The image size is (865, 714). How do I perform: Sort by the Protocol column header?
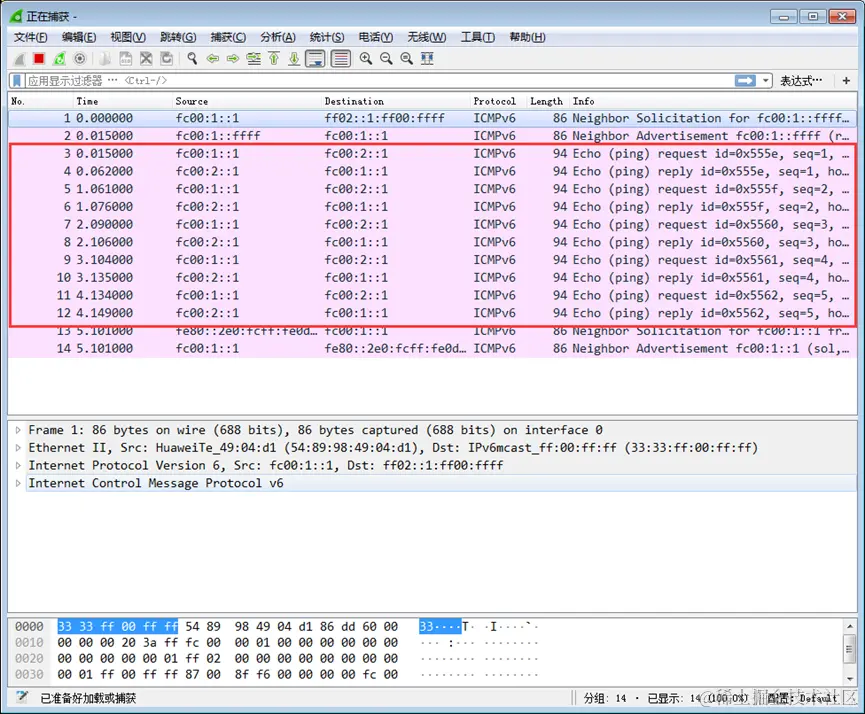[x=499, y=101]
